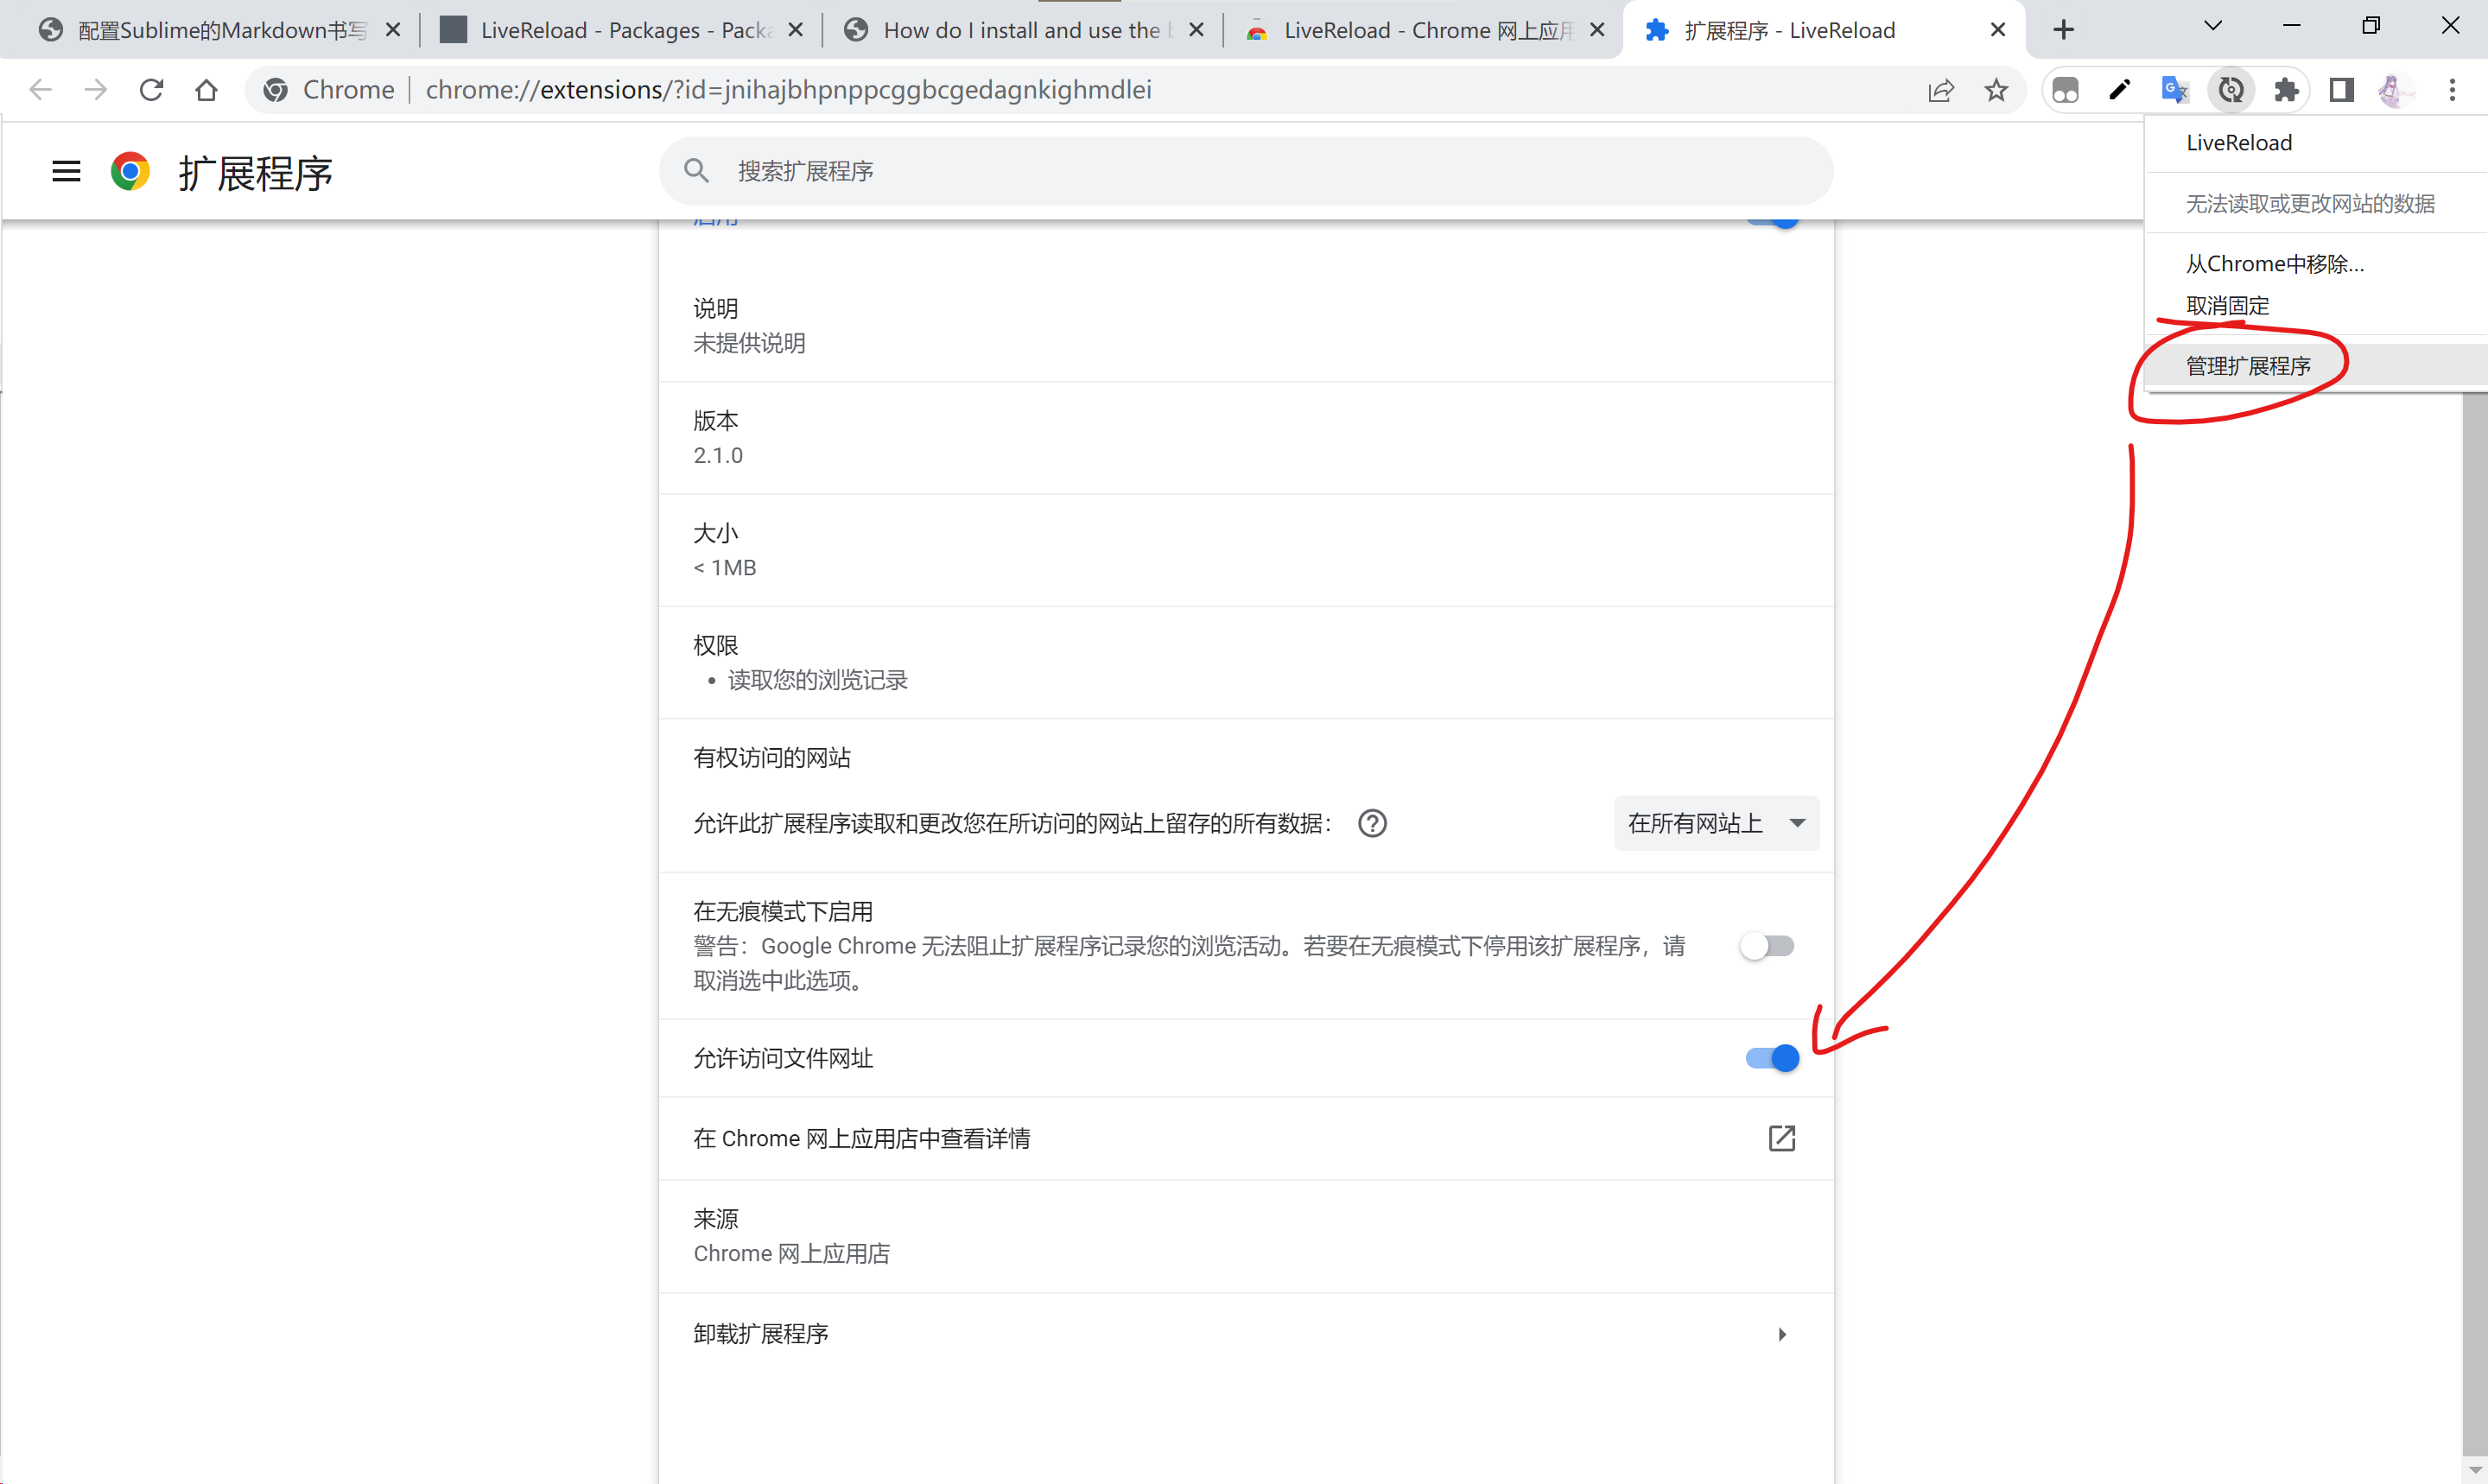Open the Extensions puzzle piece menu
Viewport: 2488px width, 1484px height.
[x=2286, y=90]
